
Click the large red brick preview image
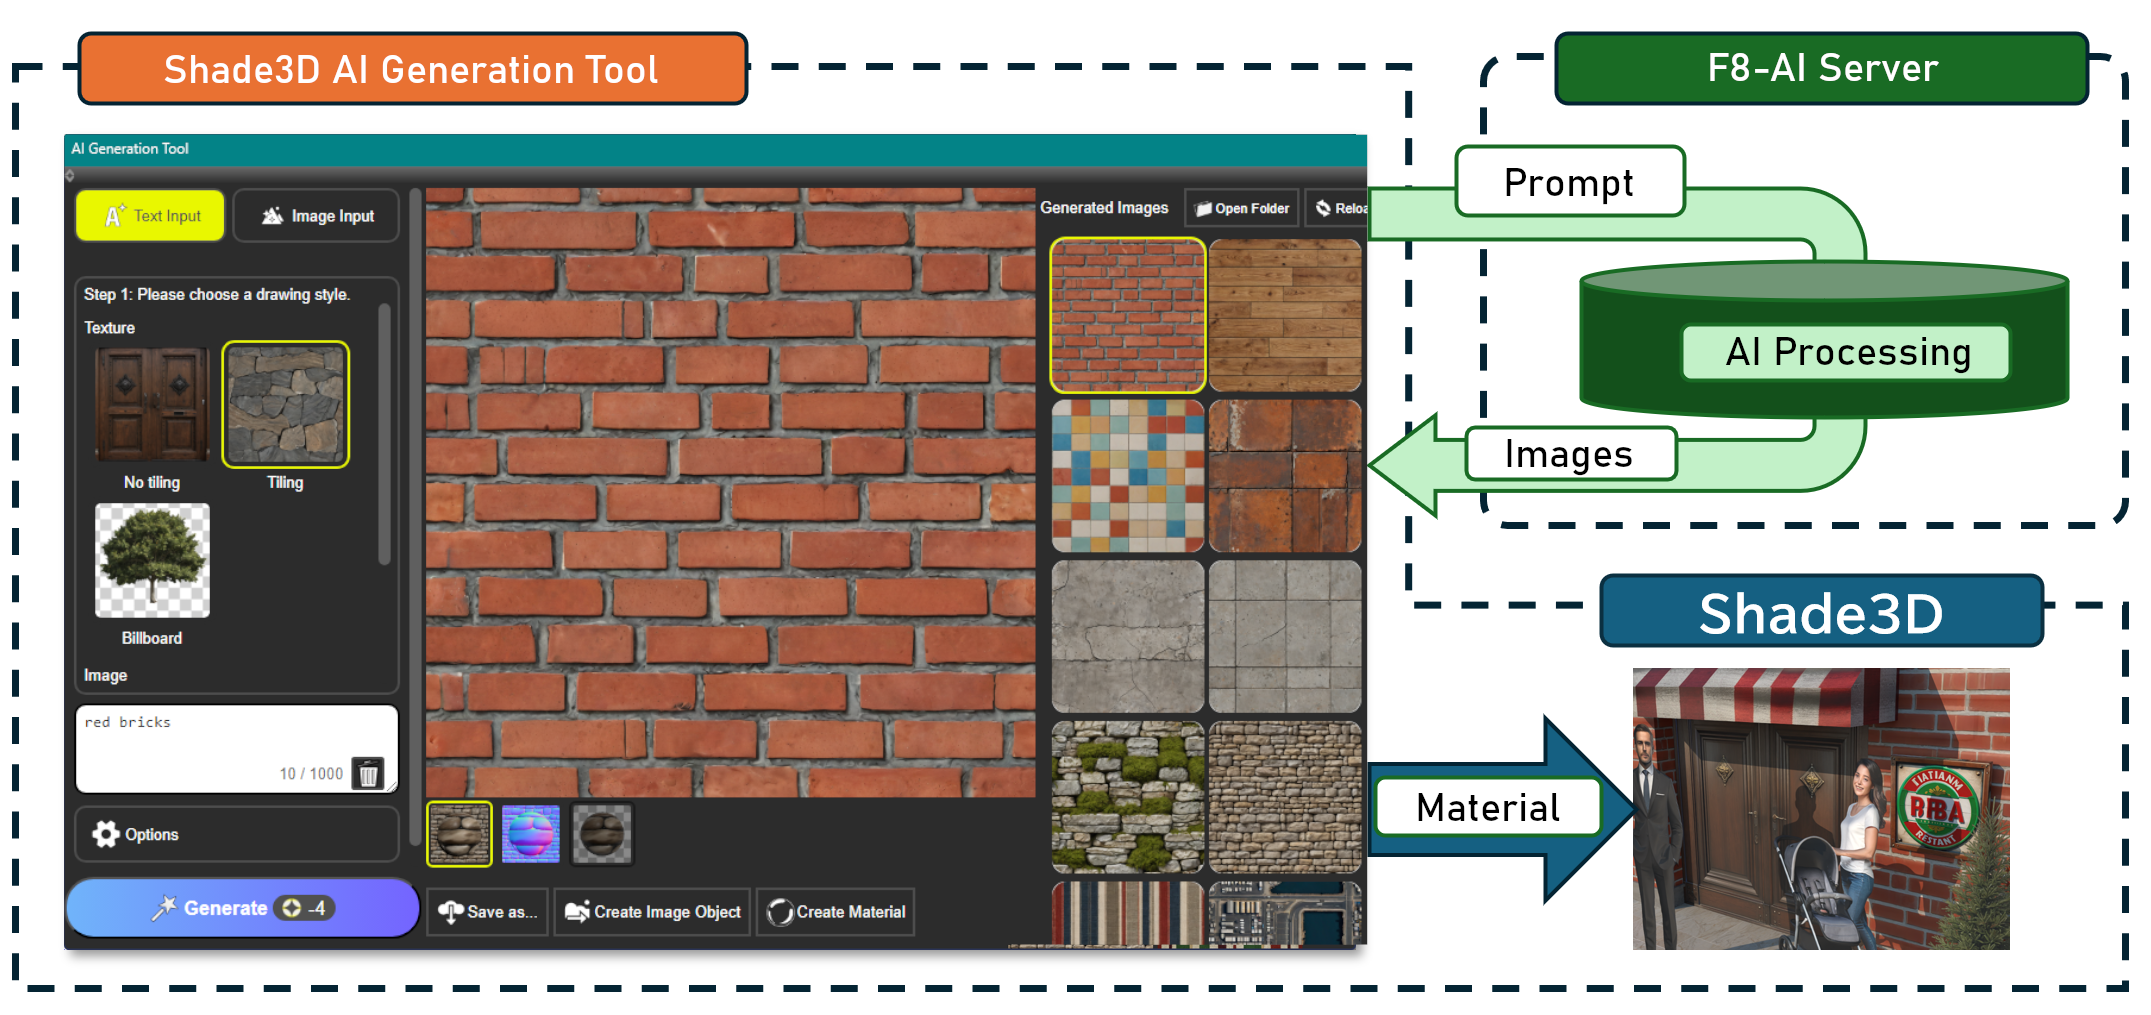pos(730,492)
